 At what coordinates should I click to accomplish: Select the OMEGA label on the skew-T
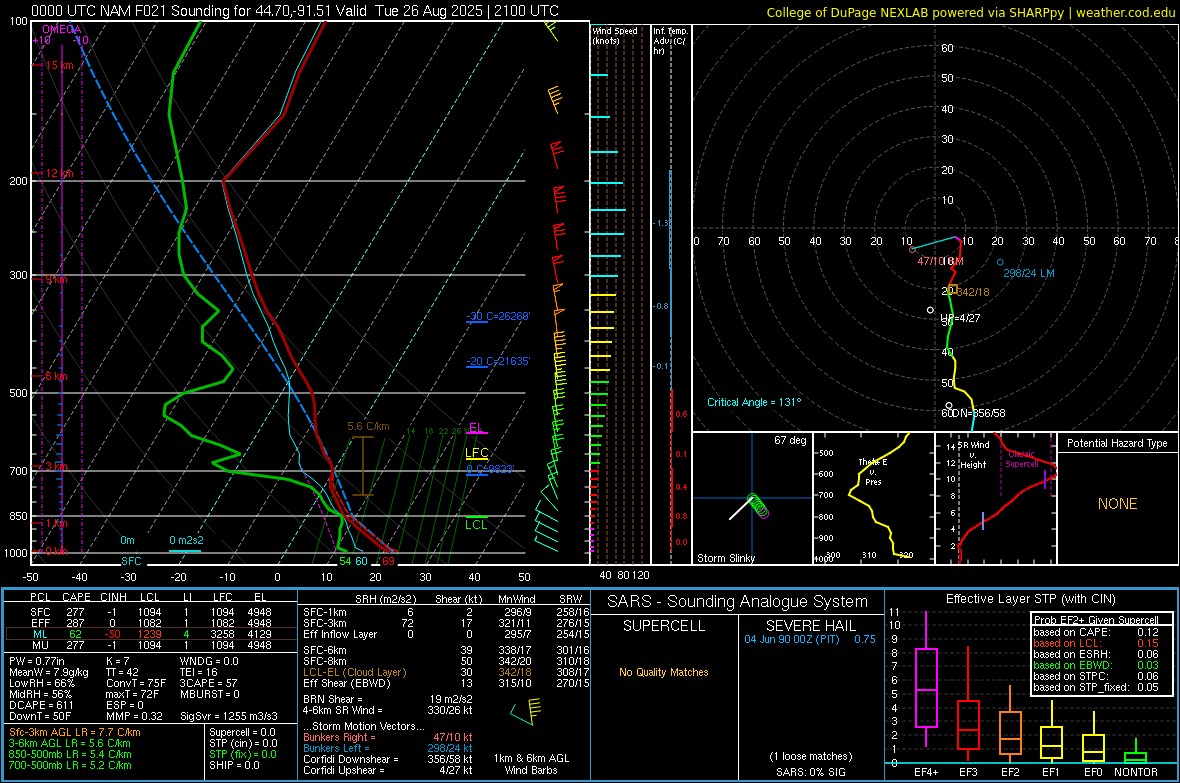[x=62, y=29]
